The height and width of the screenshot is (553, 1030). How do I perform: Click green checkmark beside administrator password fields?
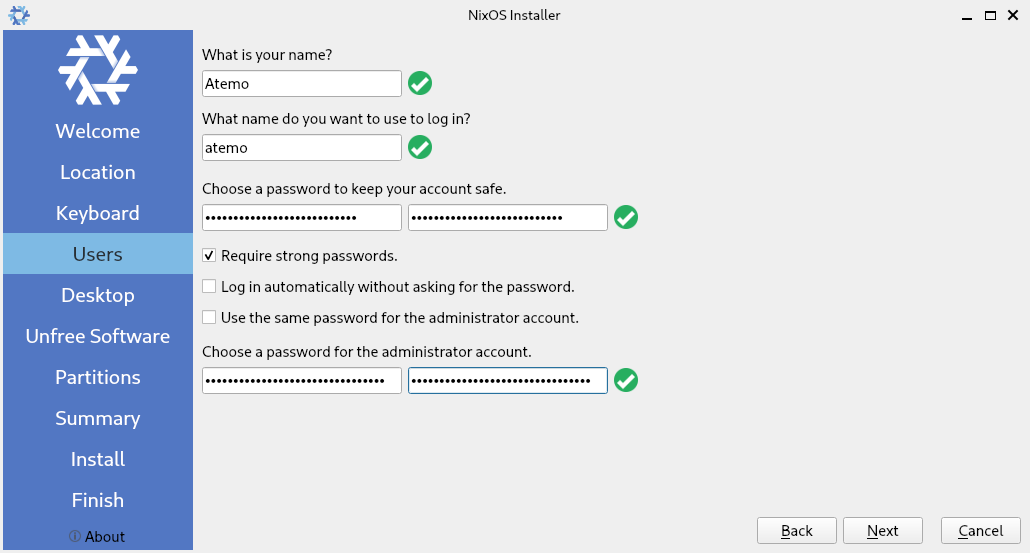(626, 381)
